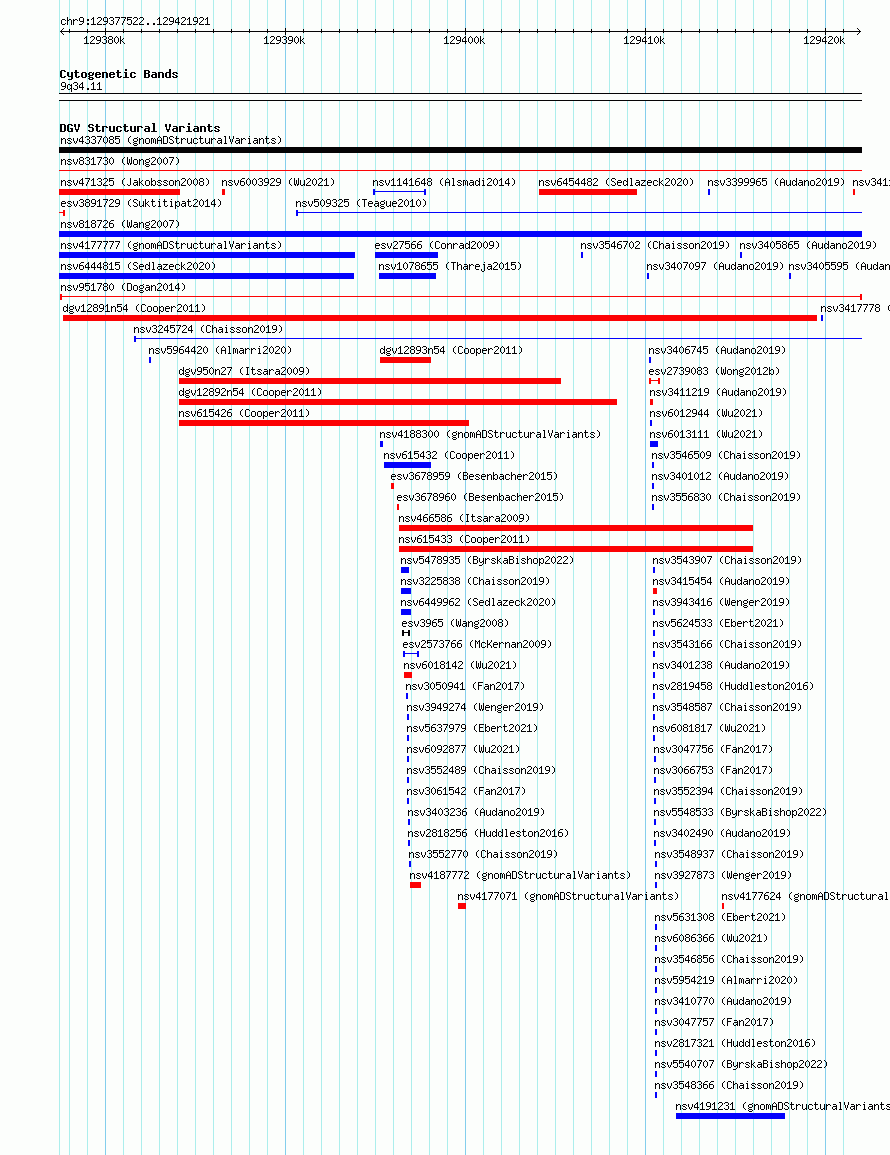Image resolution: width=890 pixels, height=1155 pixels.
Task: Open nsv3949274 (Wenger2019) label
Action: tap(475, 707)
